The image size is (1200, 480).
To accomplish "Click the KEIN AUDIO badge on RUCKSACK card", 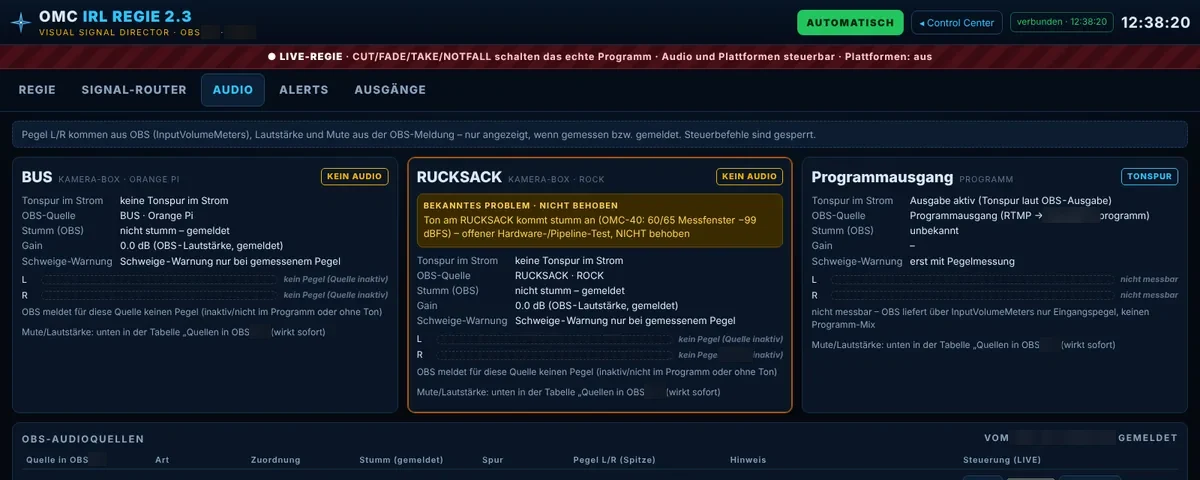I will pyautogui.click(x=749, y=176).
